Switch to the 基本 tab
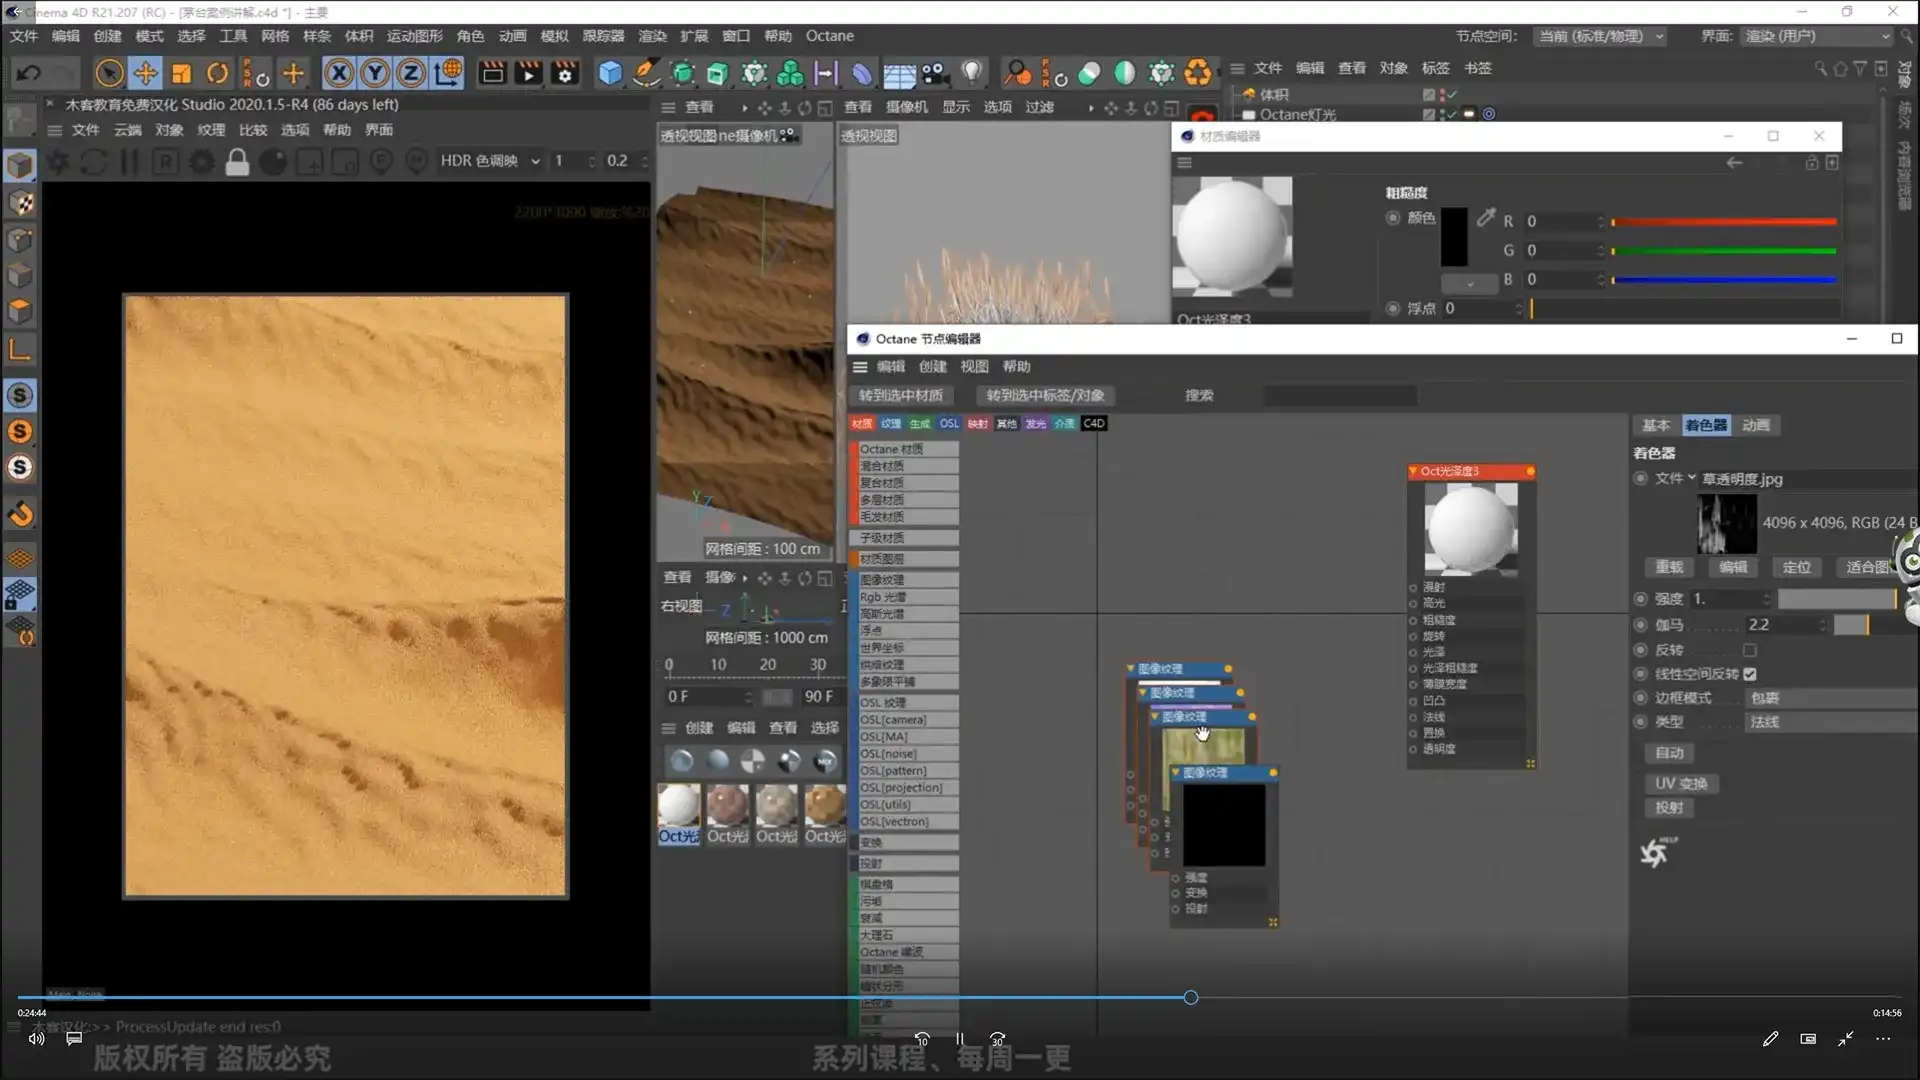This screenshot has height=1080, width=1920. (x=1655, y=425)
